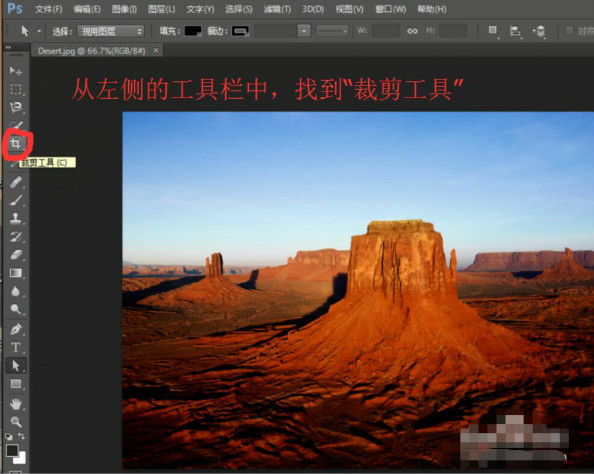Viewport: 594px width, 474px height.
Task: Select the Crop tool (裁剪工具)
Action: coord(16,143)
